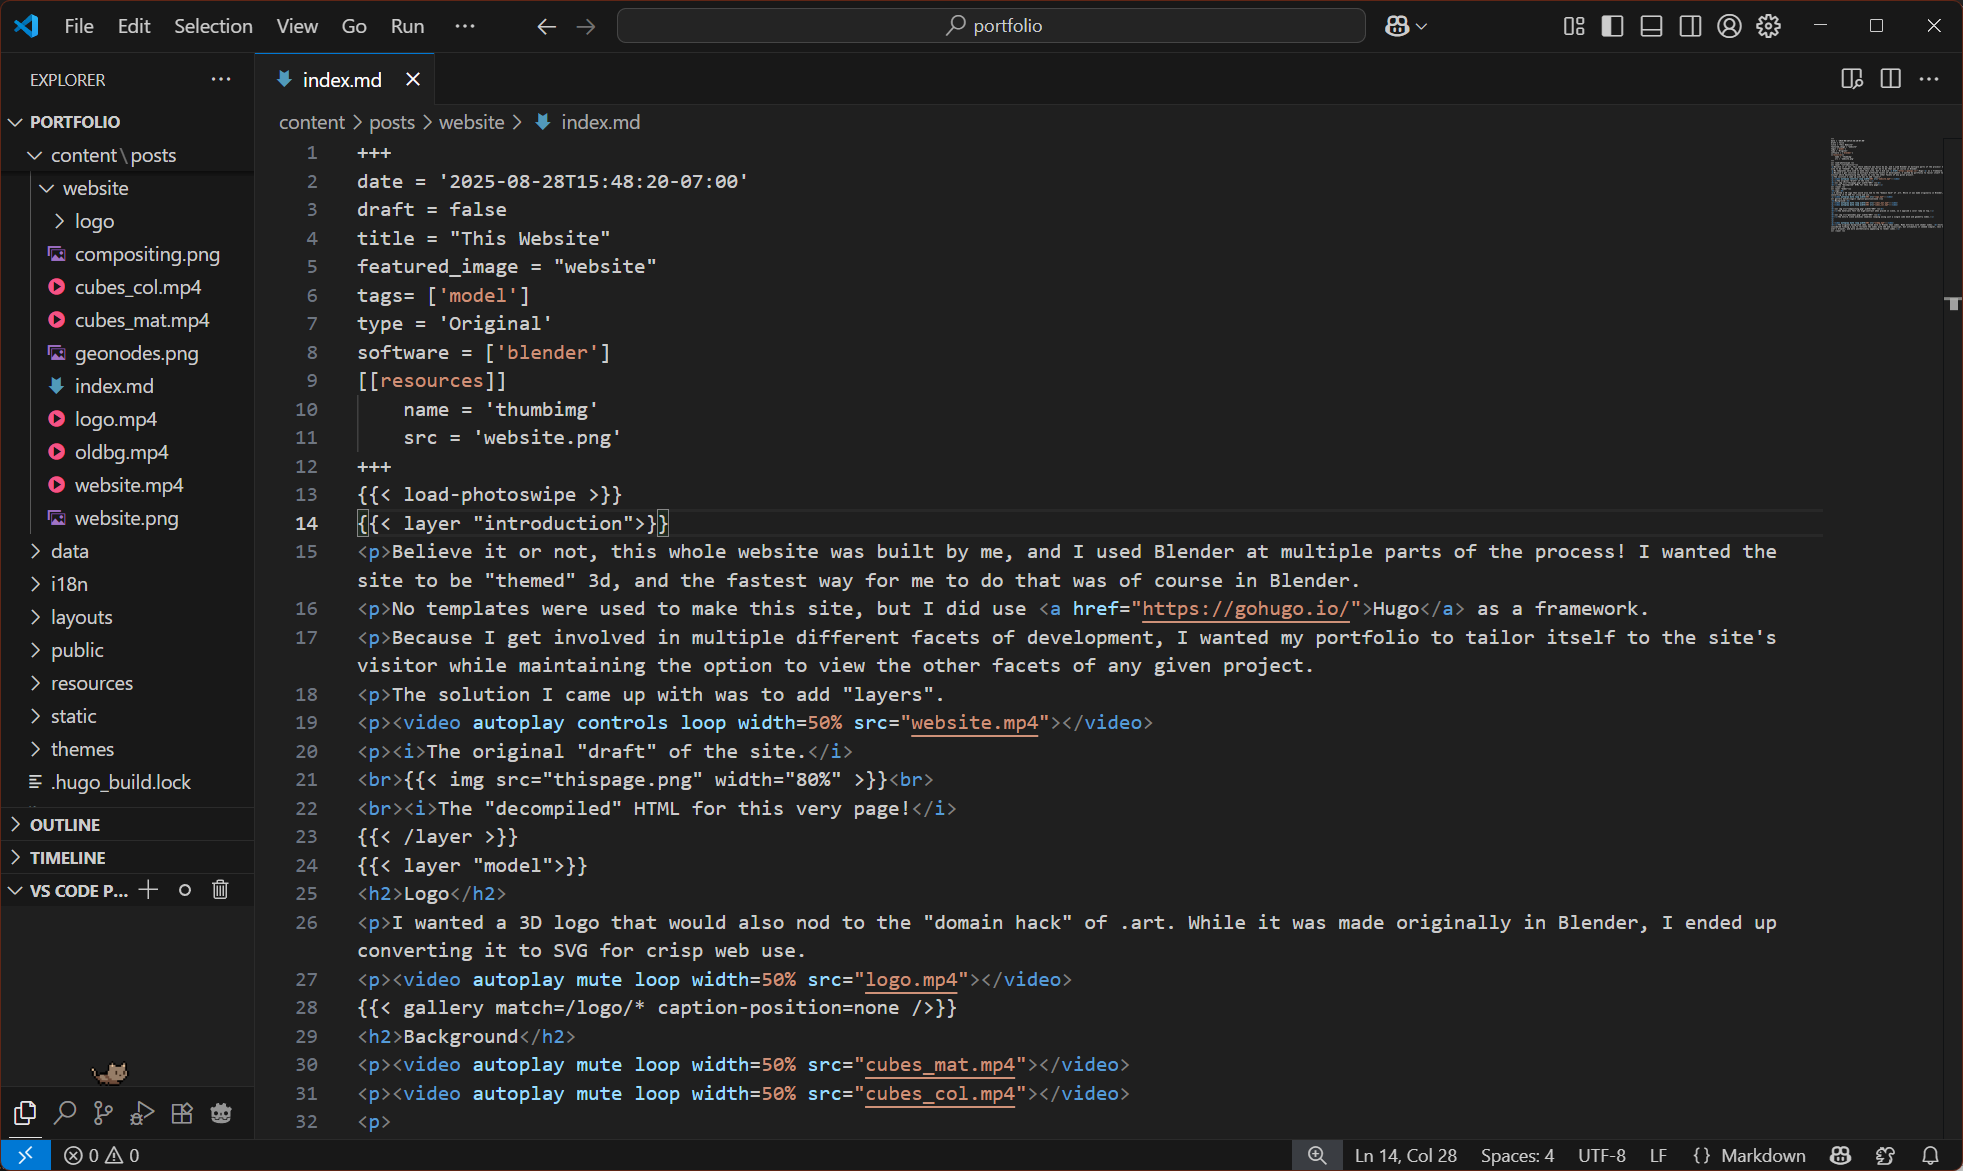
Task: Click the editor minimap
Action: (1886, 185)
